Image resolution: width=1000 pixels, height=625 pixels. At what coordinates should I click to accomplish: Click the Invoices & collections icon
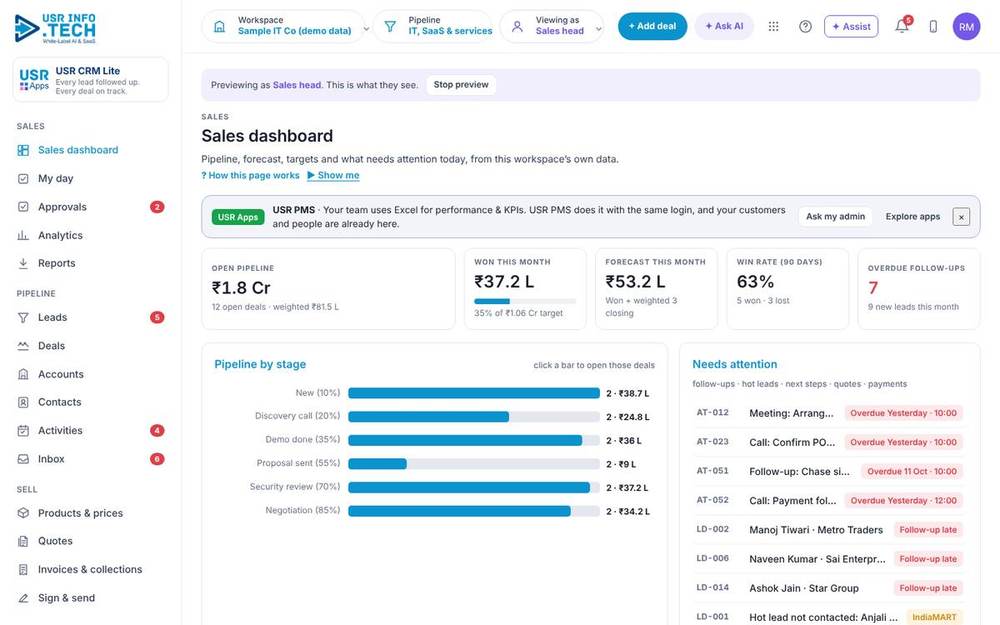pos(23,570)
